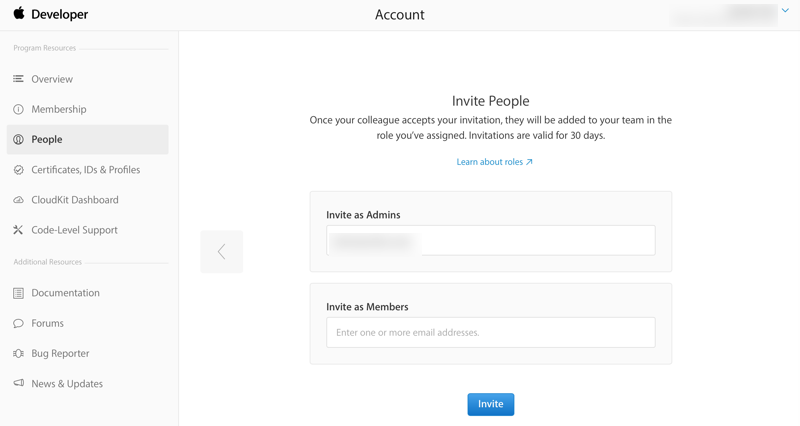Viewport: 800px width, 426px height.
Task: Click the Overview list icon
Action: pos(18,79)
